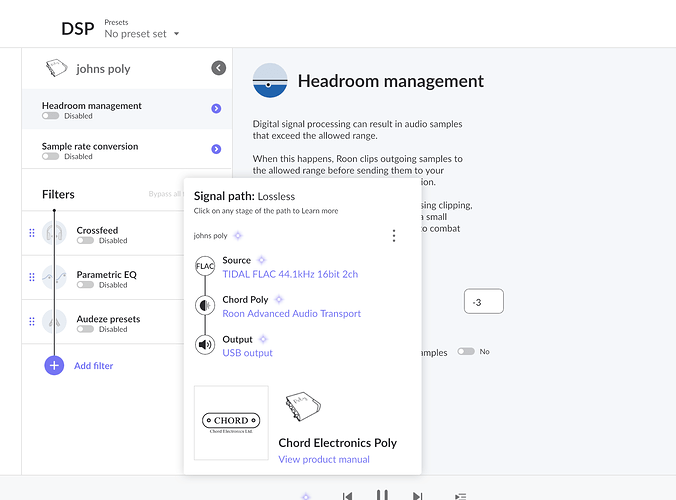Toggle Headroom management switch

point(50,116)
